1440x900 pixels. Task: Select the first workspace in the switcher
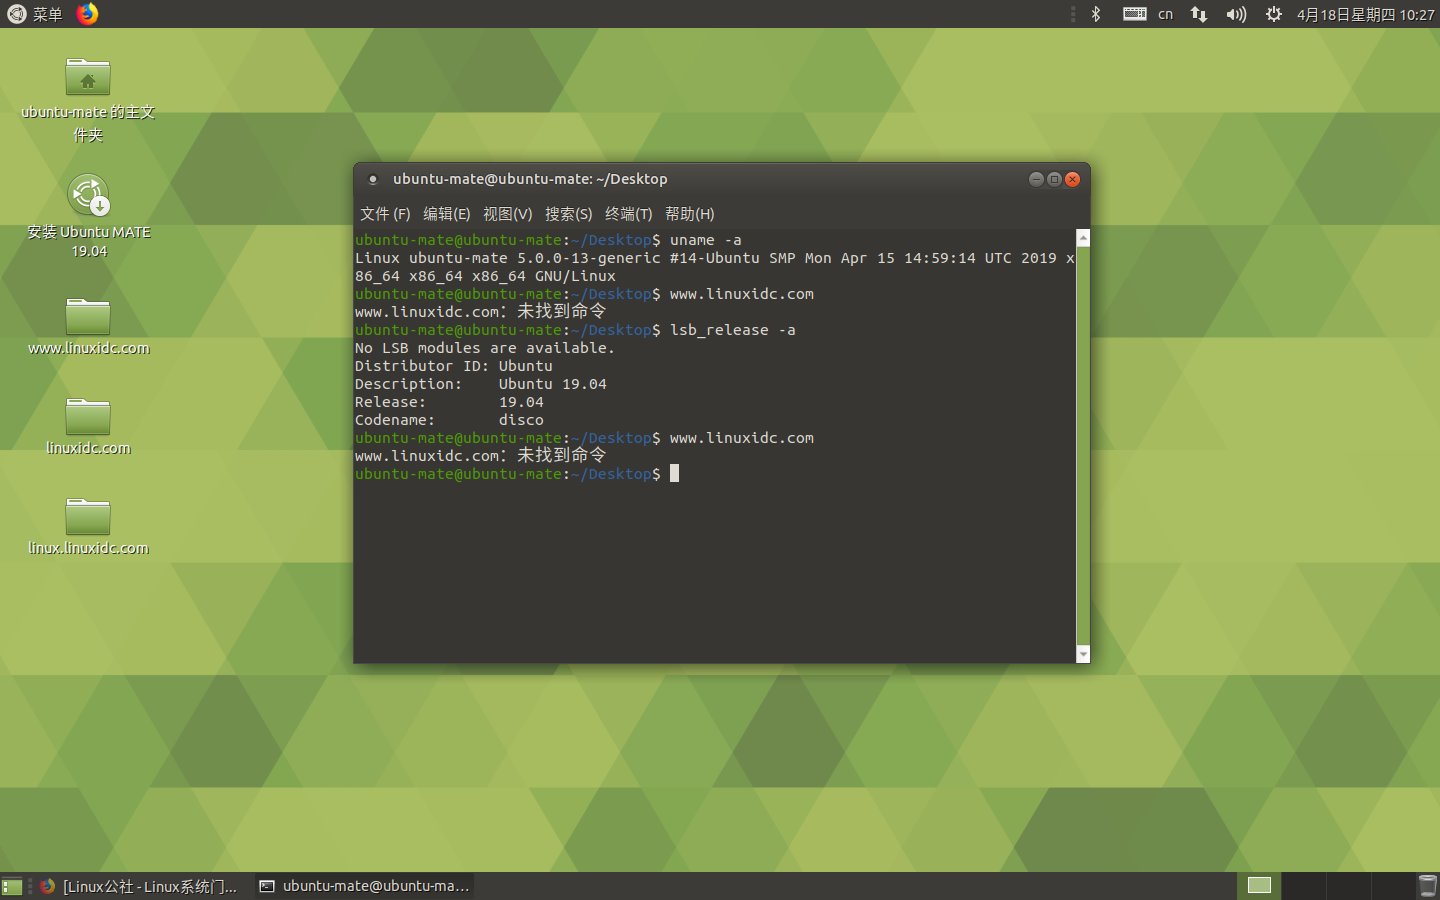pyautogui.click(x=1259, y=886)
